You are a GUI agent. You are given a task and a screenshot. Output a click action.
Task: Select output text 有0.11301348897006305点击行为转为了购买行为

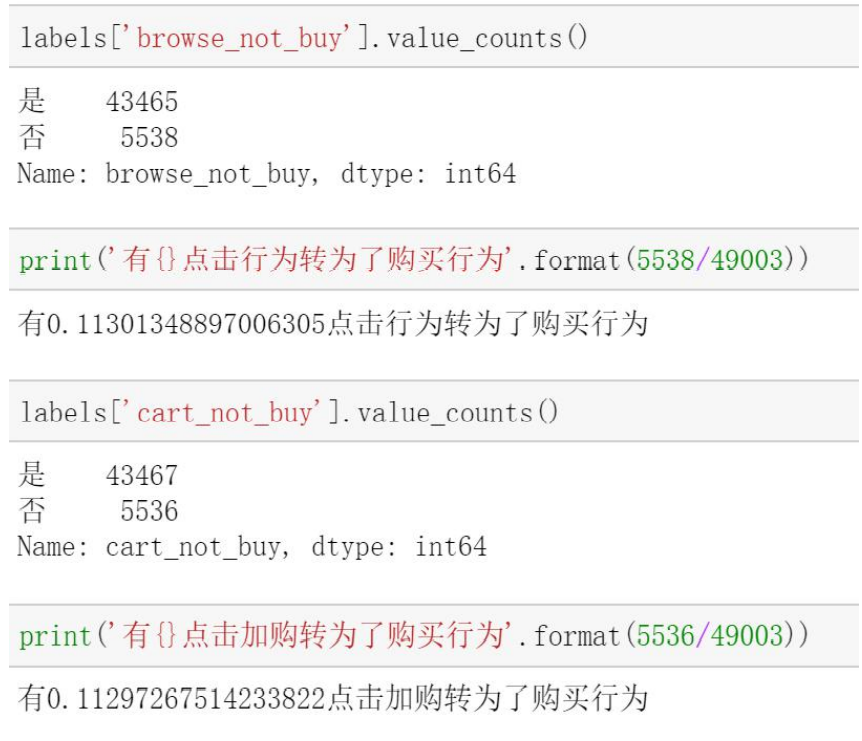coord(333,323)
